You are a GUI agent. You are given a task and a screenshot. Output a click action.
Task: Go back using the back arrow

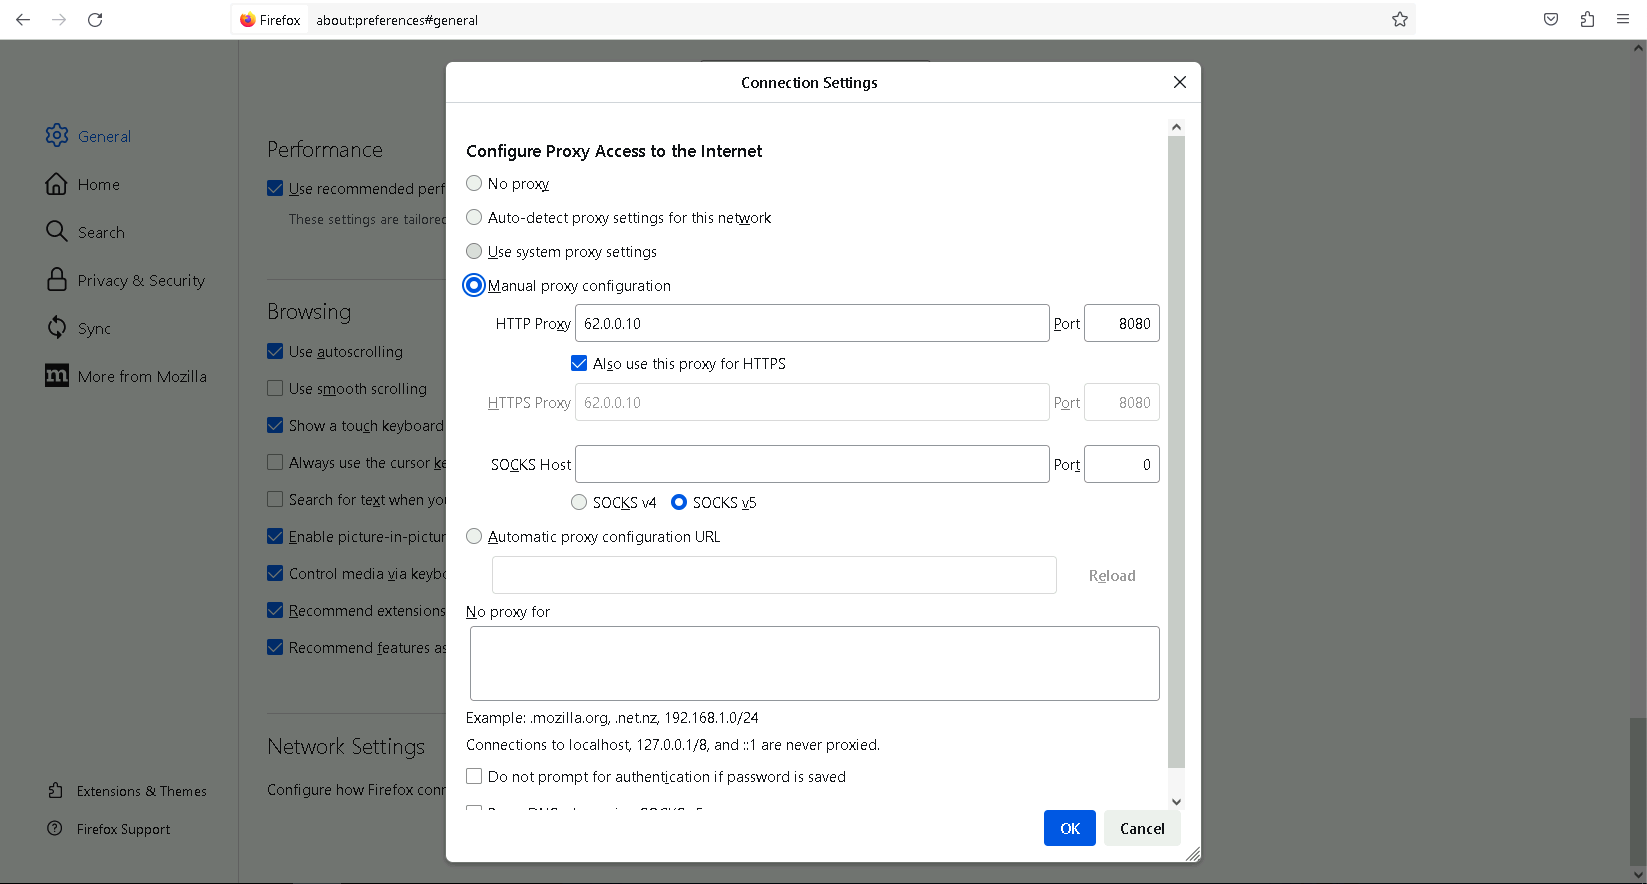click(x=23, y=20)
